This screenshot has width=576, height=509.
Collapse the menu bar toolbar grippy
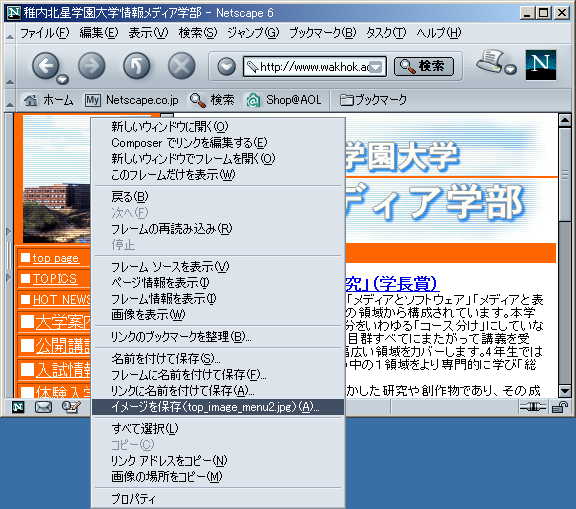point(10,33)
